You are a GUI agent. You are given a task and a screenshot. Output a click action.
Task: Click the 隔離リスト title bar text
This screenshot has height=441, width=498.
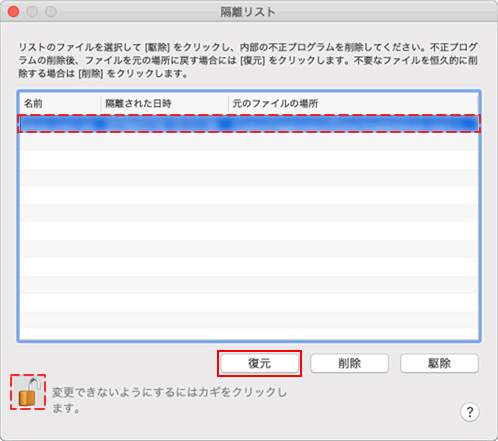(x=248, y=12)
